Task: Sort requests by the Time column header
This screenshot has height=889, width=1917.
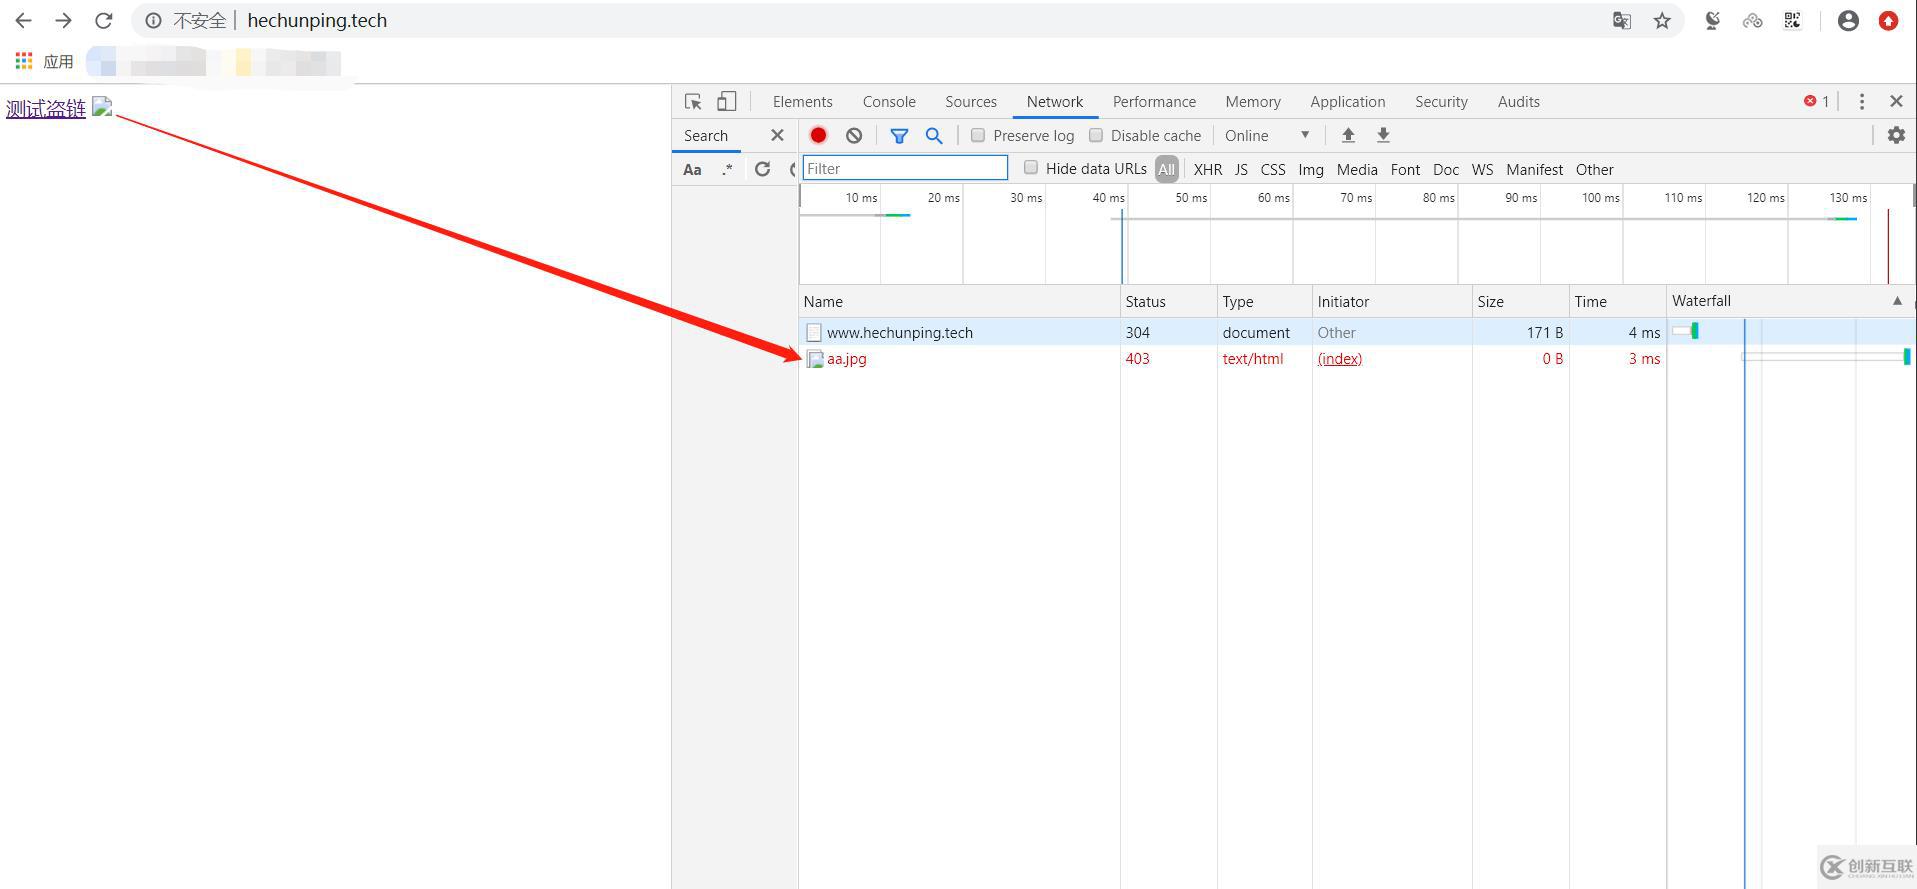Action: coord(1617,301)
